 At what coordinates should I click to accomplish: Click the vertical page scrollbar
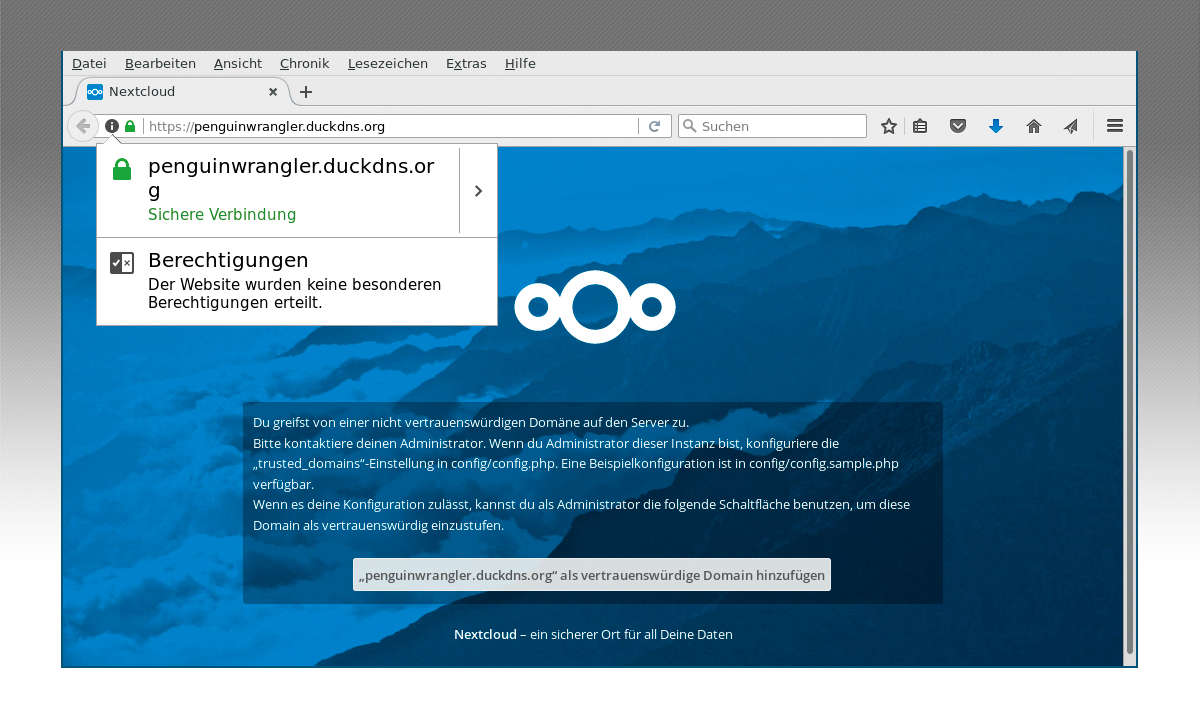pos(1130,400)
